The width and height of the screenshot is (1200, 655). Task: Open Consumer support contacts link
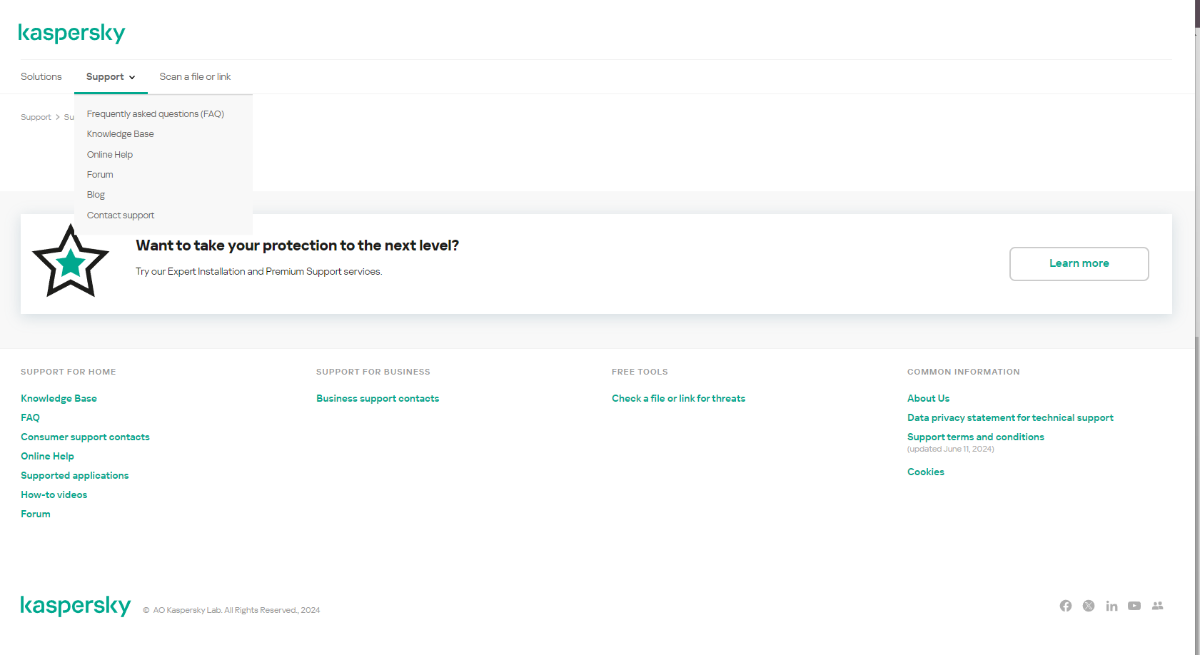[x=85, y=437]
